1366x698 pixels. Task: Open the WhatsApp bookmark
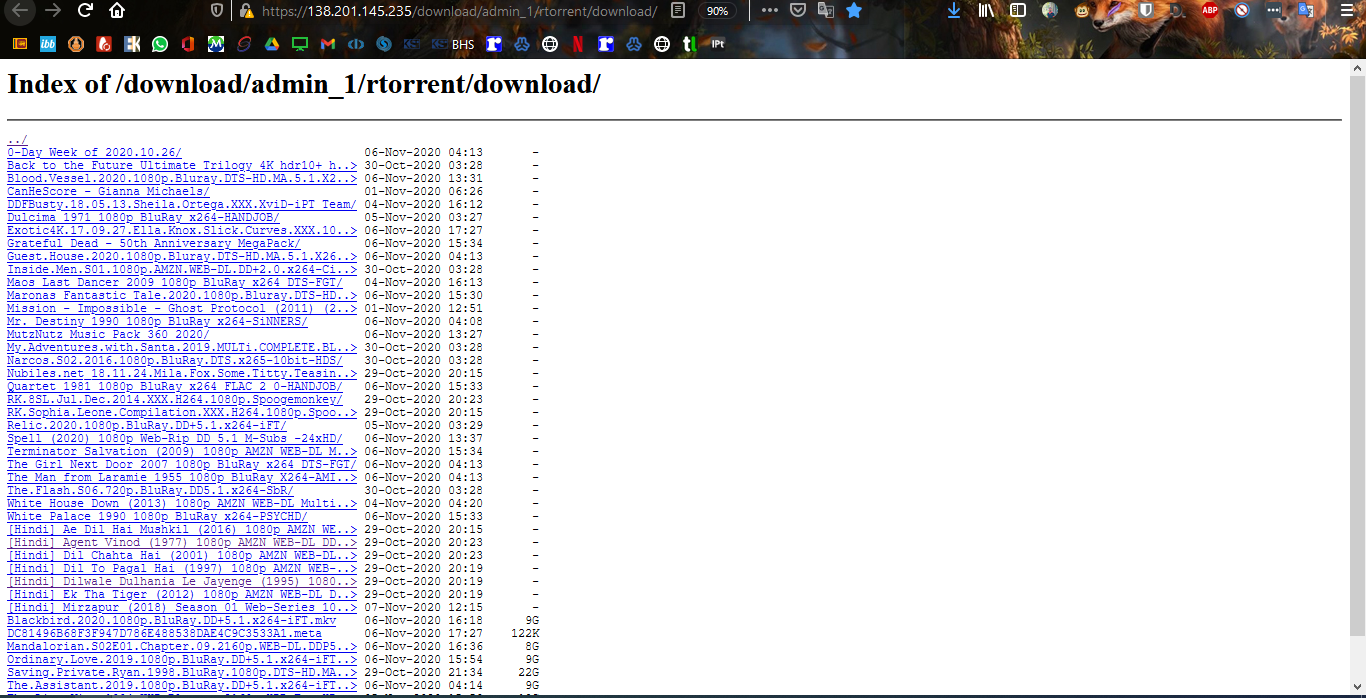click(x=160, y=44)
